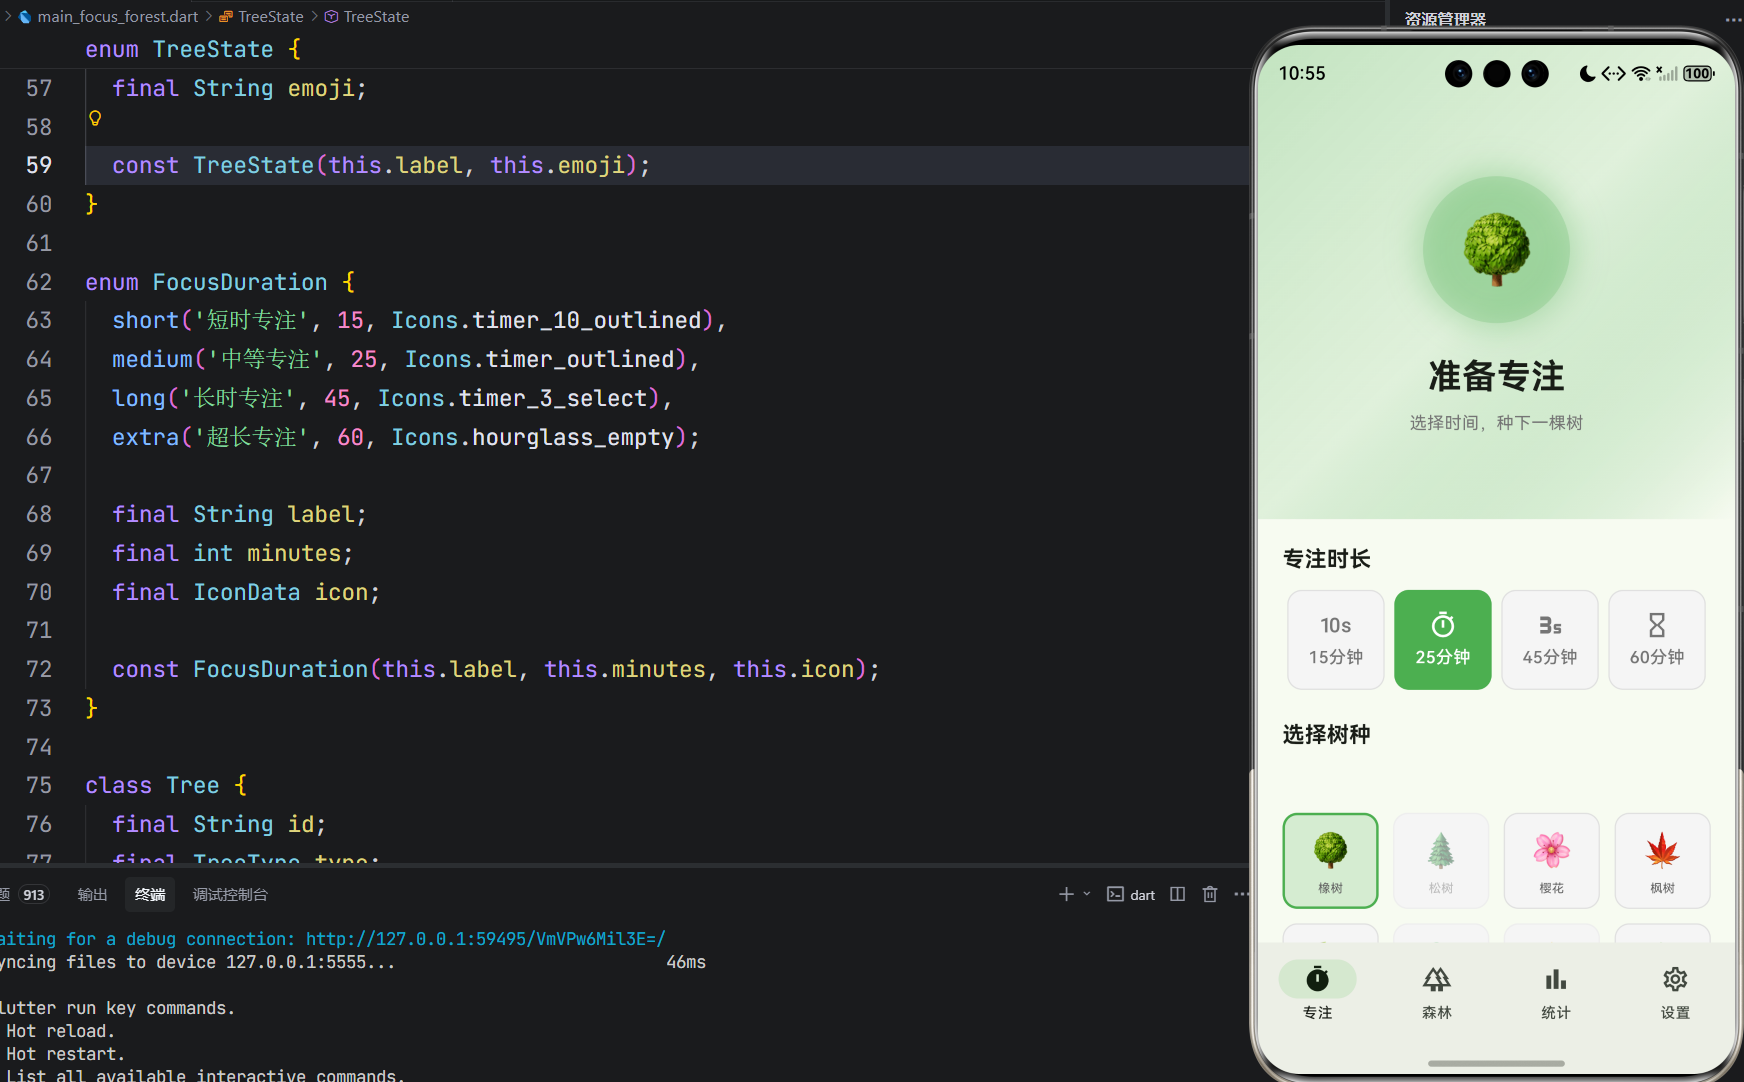Open the 统计 statistics navigation tab

click(x=1556, y=991)
